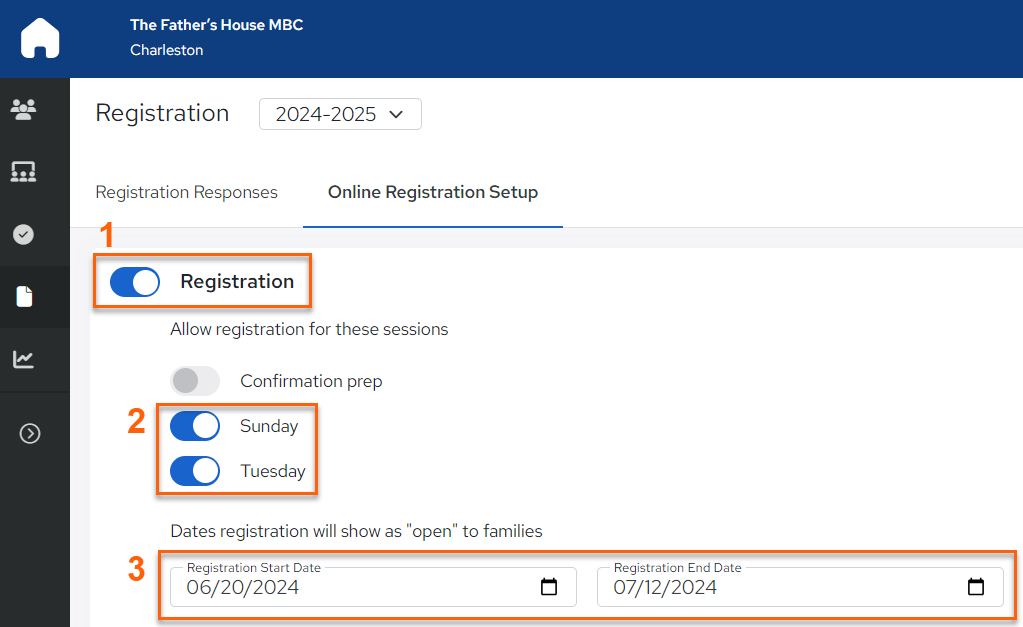This screenshot has height=627, width=1023.
Task: Click the Confirmation prep label
Action: (311, 381)
